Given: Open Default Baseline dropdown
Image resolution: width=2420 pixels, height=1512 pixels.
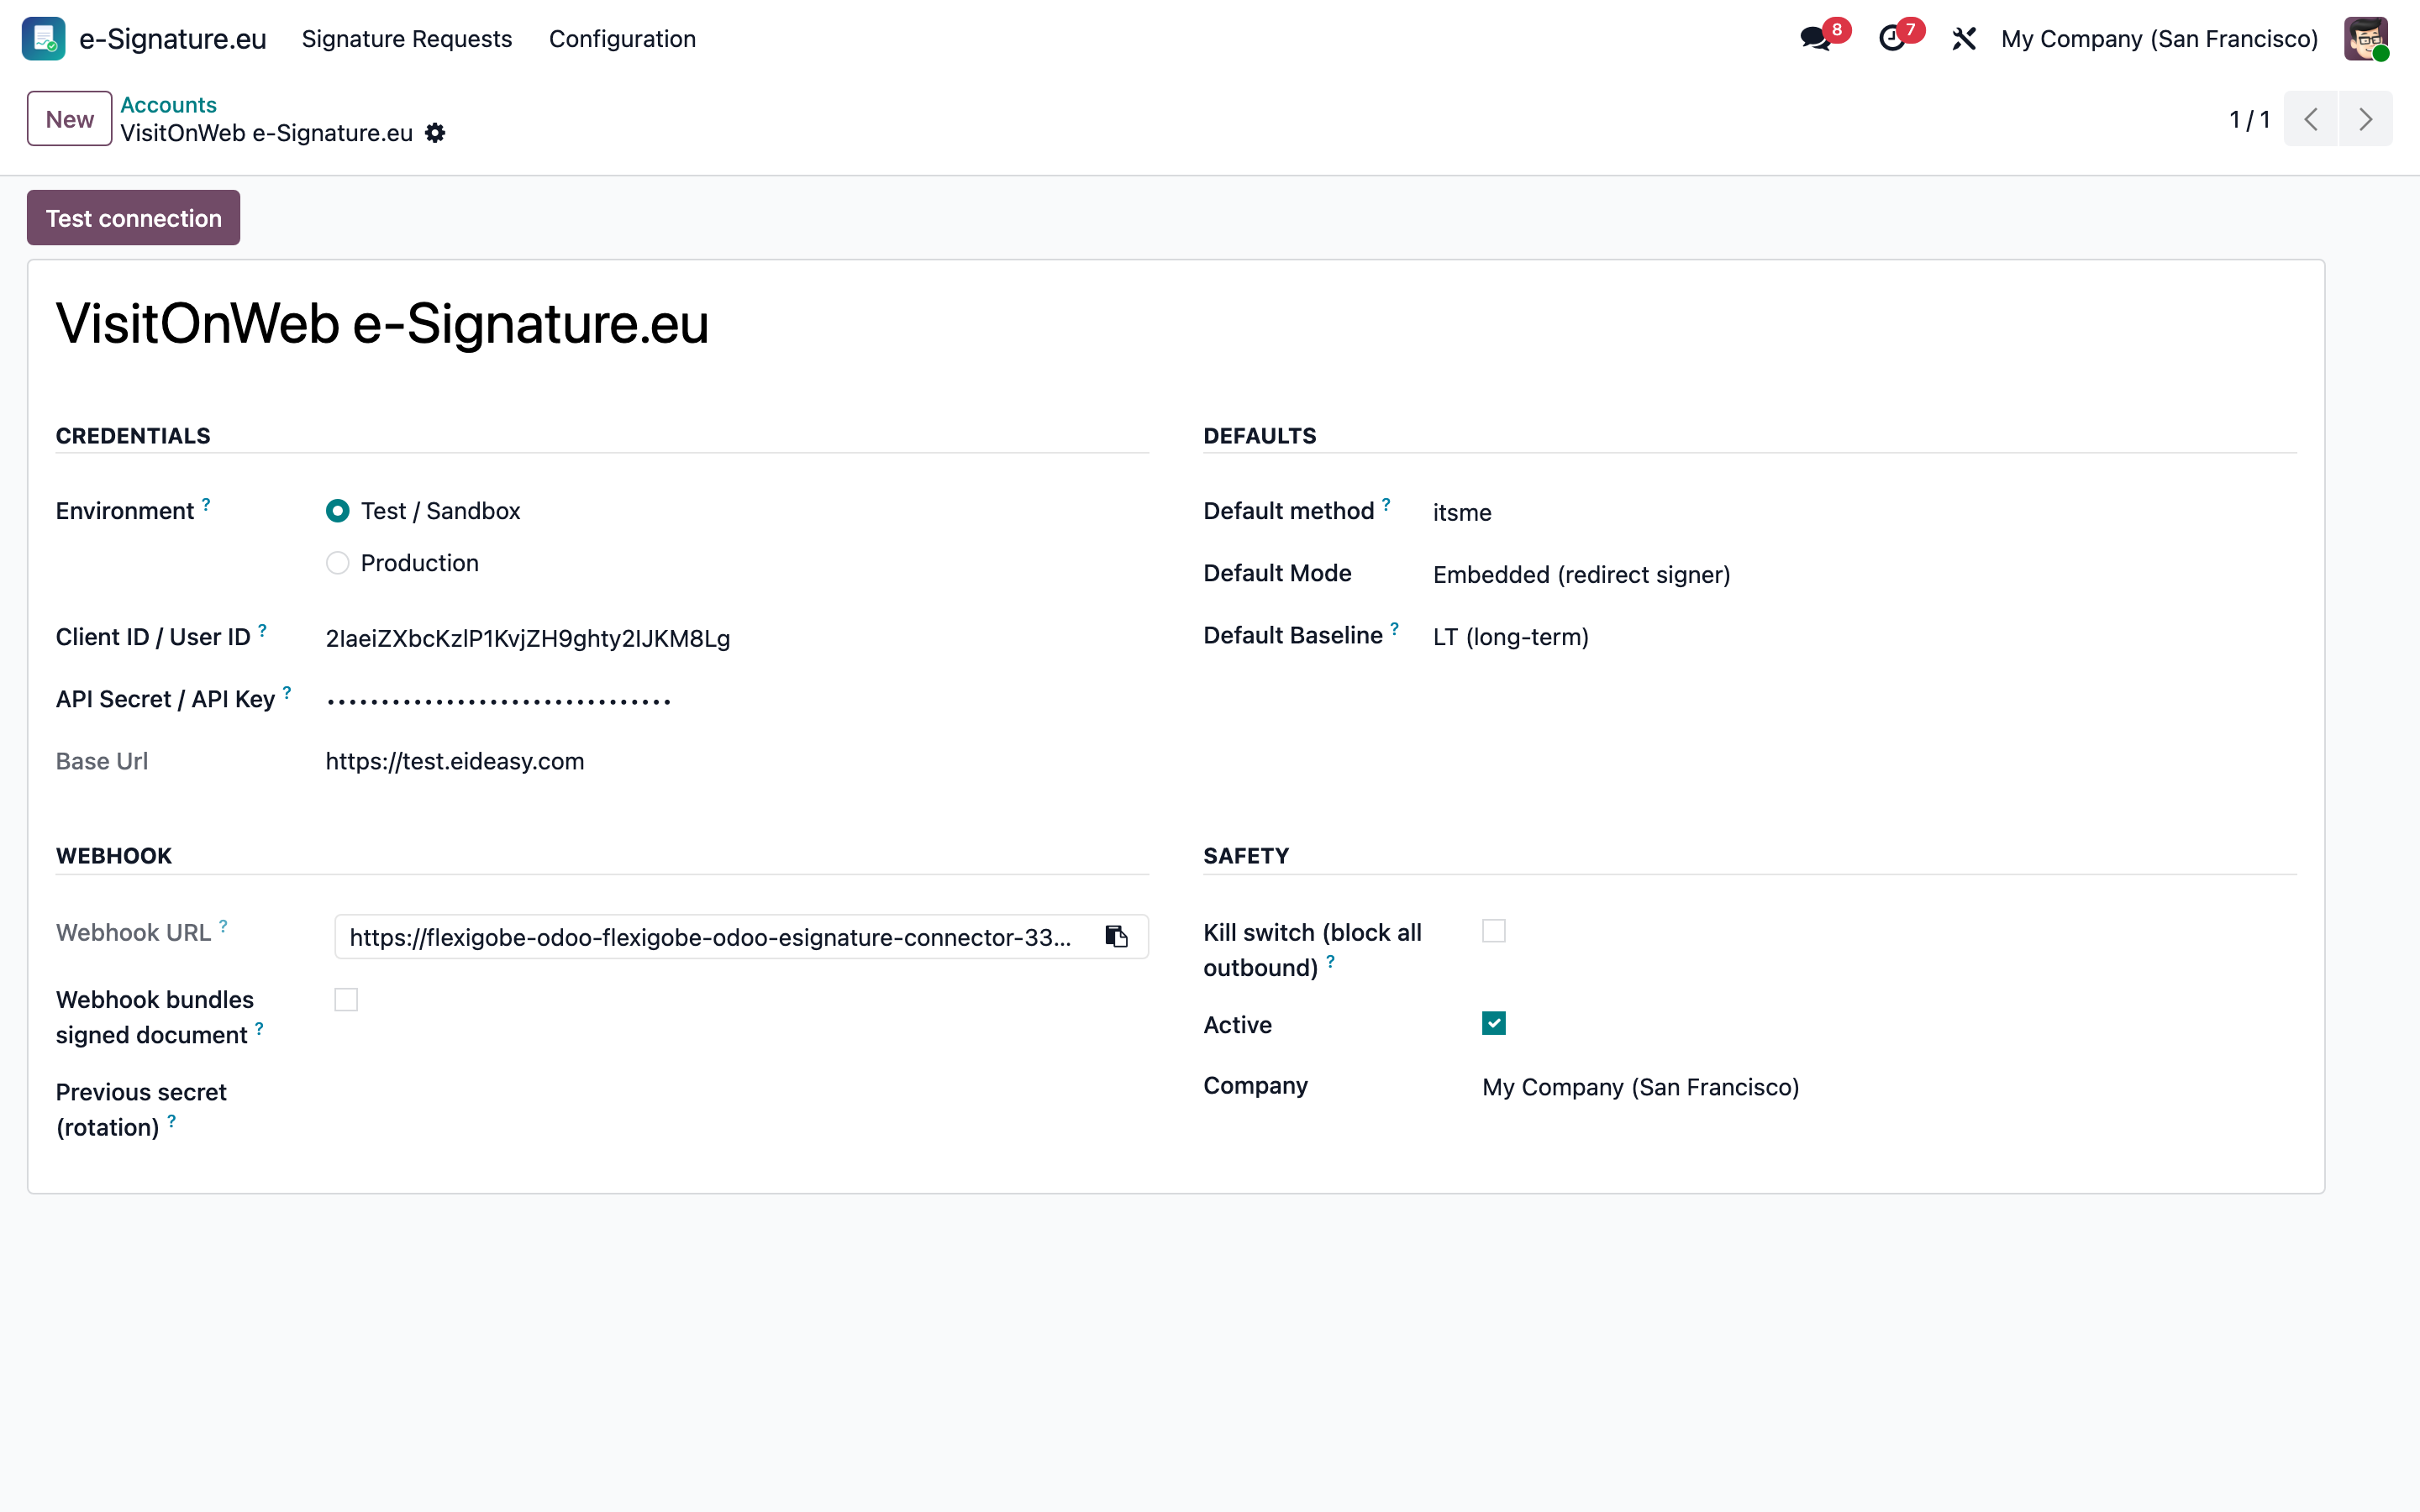Looking at the screenshot, I should (1864, 637).
